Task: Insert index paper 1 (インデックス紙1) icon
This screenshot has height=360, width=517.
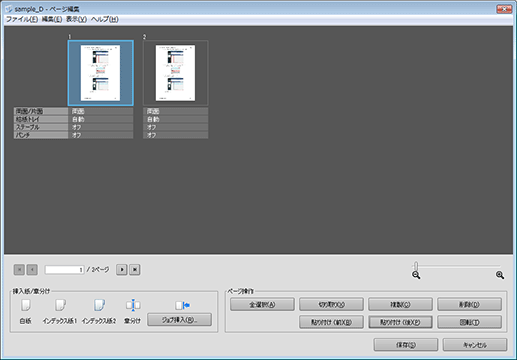Action: click(60, 305)
